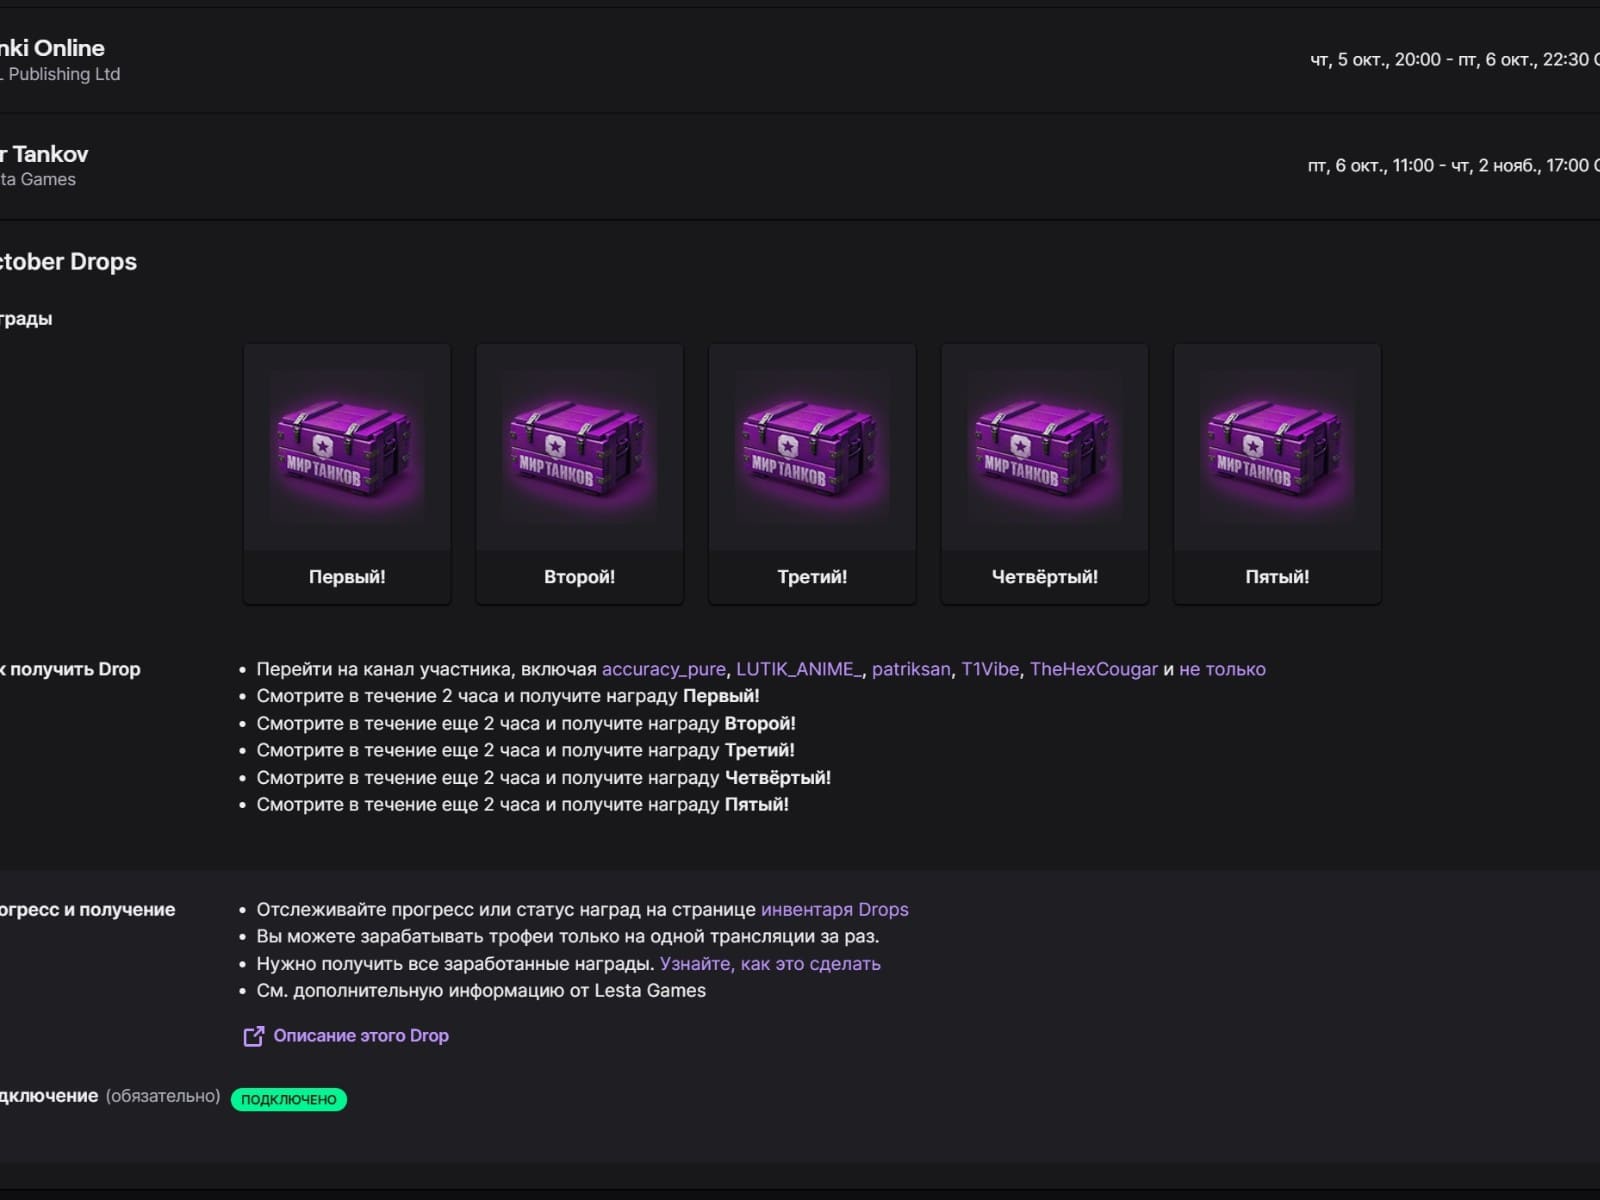Click the ПОДКЛЮЧЕНО connection status badge
Image resolution: width=1600 pixels, height=1200 pixels.
(289, 1099)
